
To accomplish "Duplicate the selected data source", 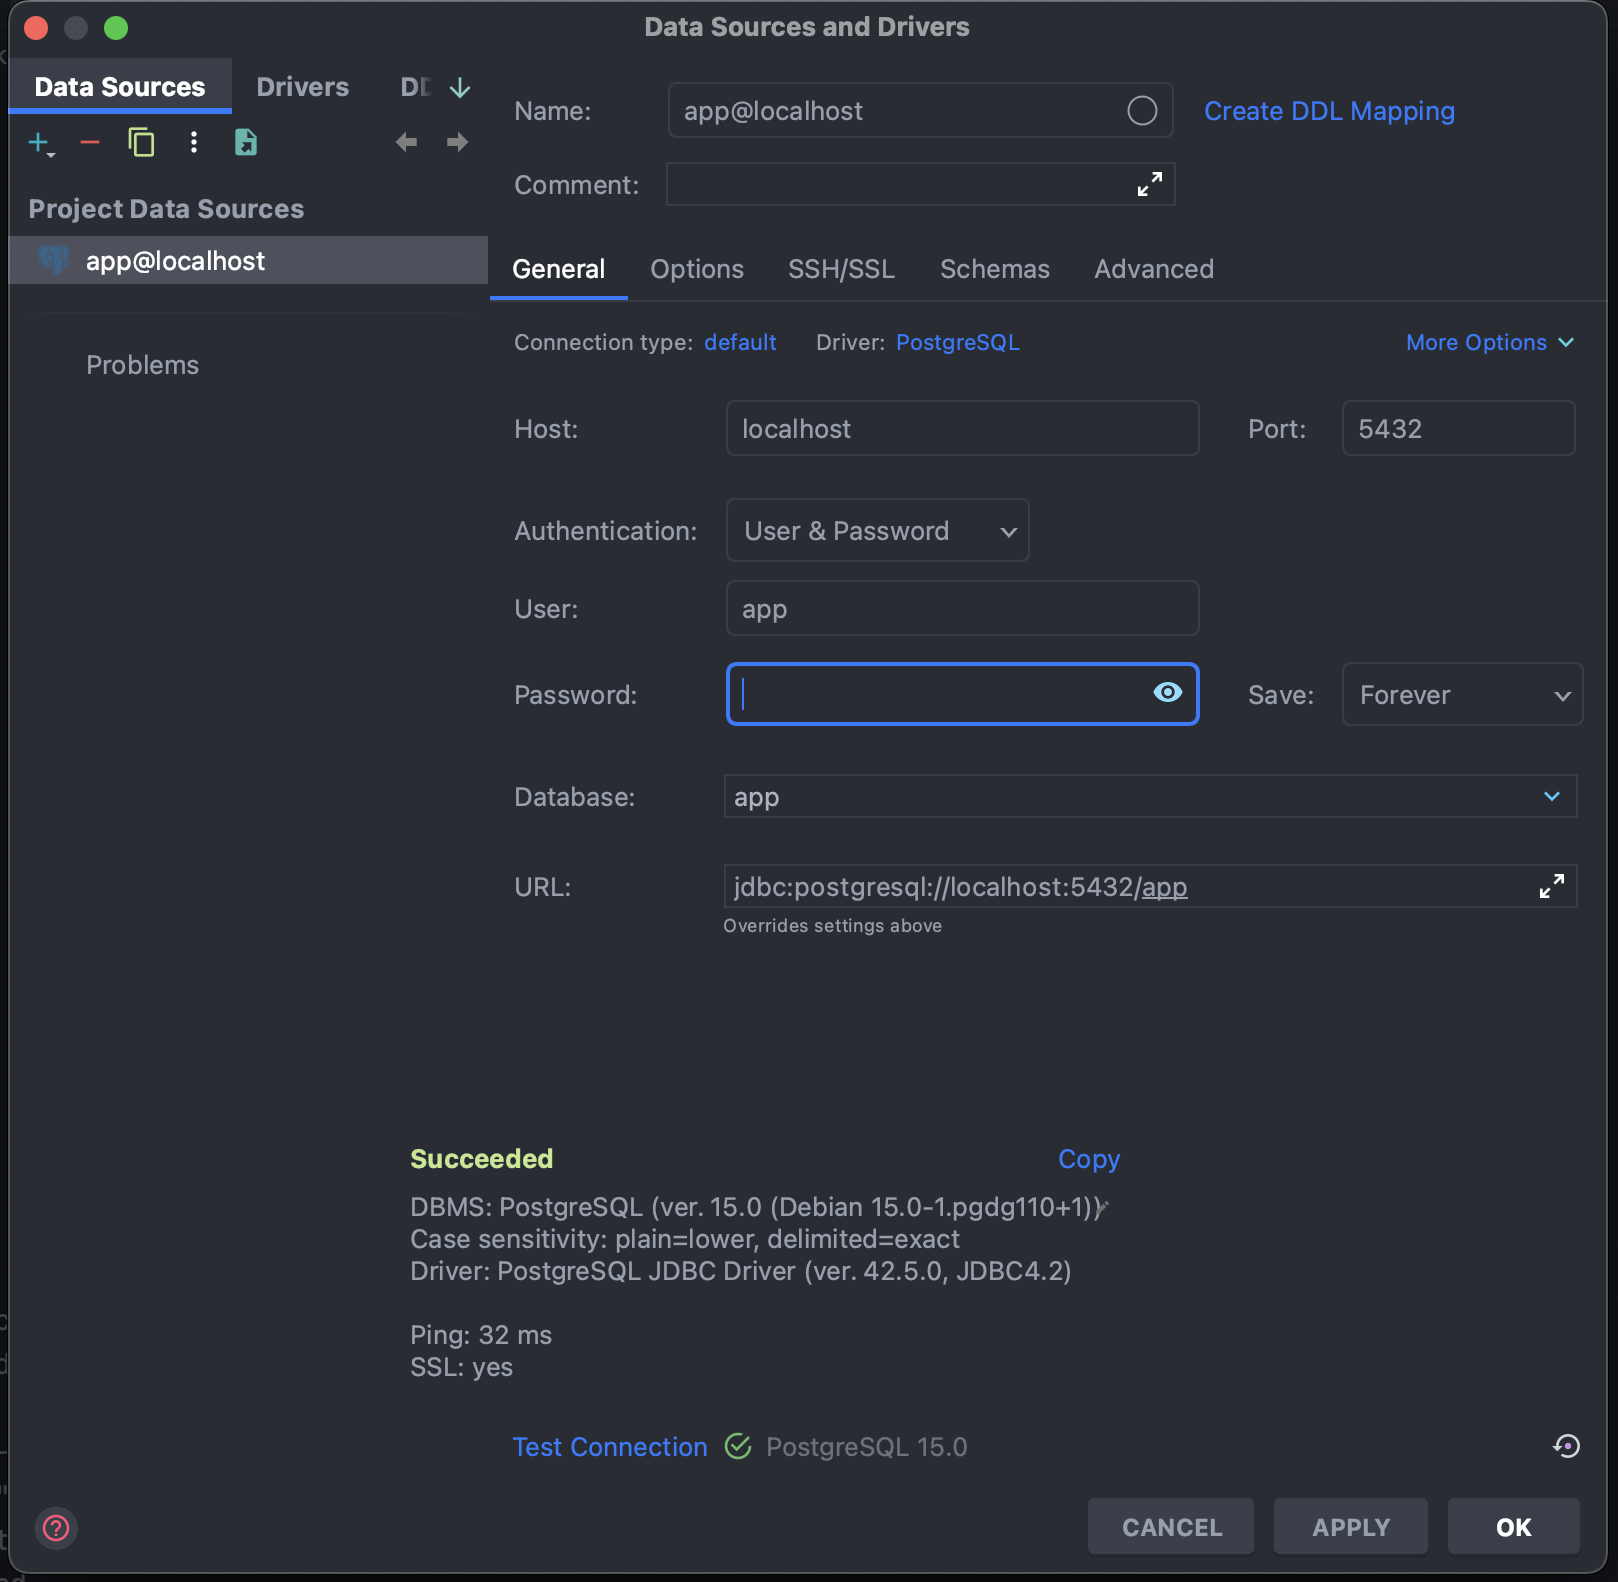I will pyautogui.click(x=142, y=143).
